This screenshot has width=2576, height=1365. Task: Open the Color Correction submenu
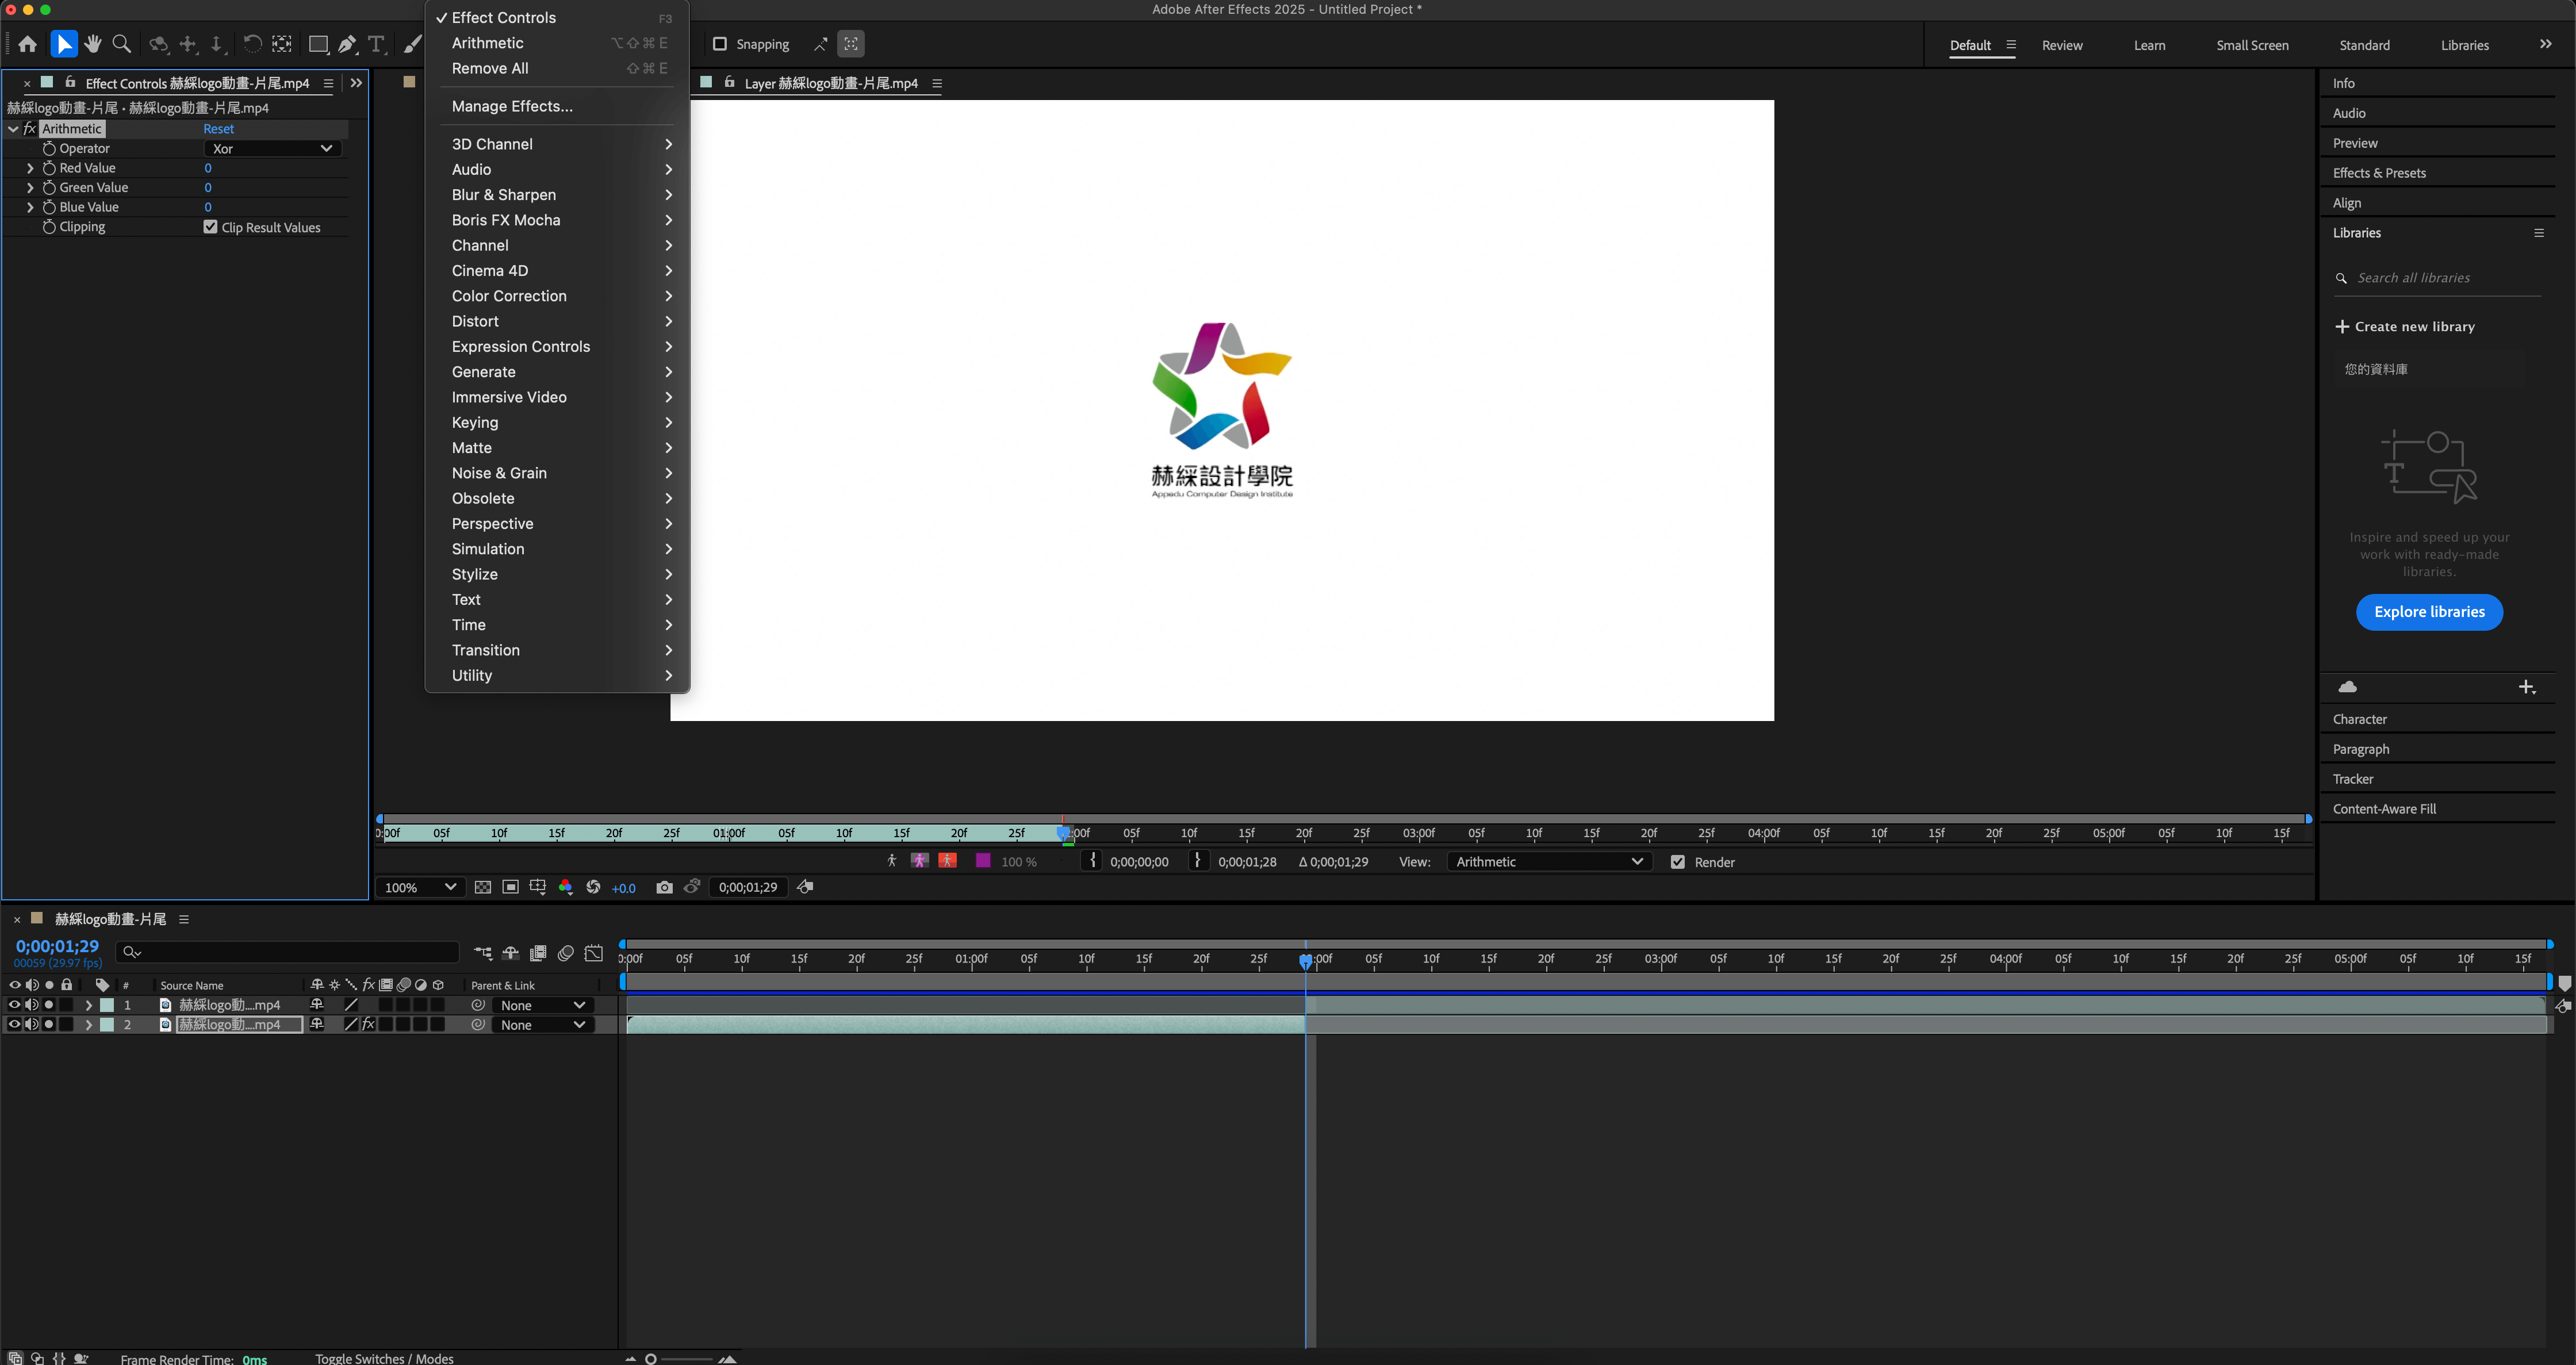click(558, 296)
